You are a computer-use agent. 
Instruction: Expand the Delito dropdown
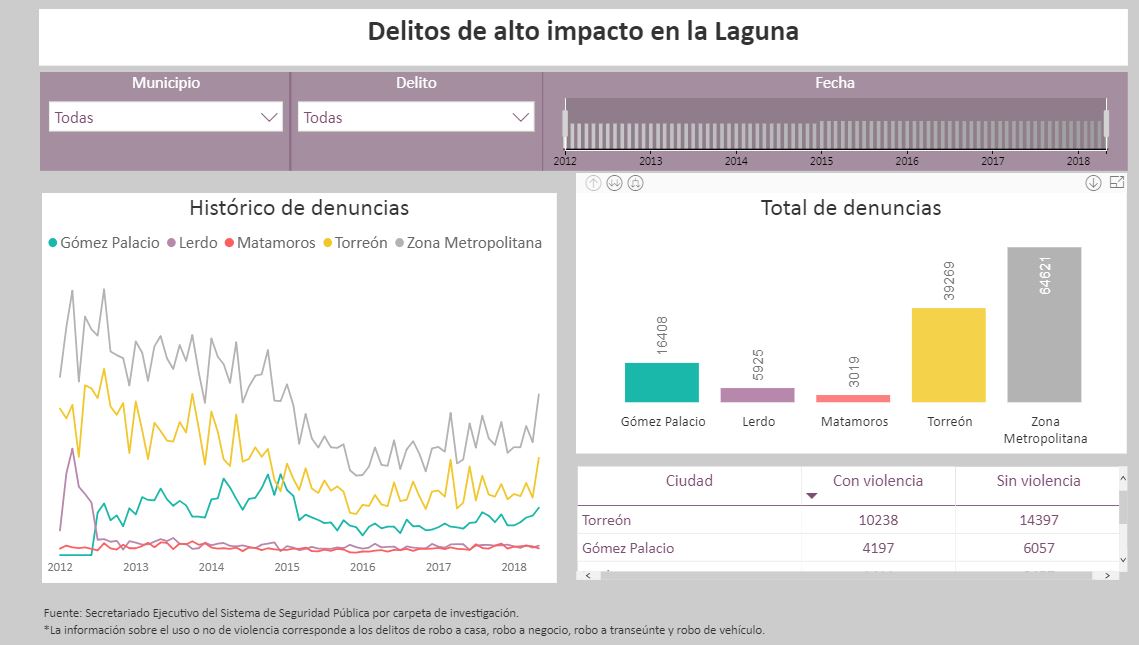tap(417, 117)
